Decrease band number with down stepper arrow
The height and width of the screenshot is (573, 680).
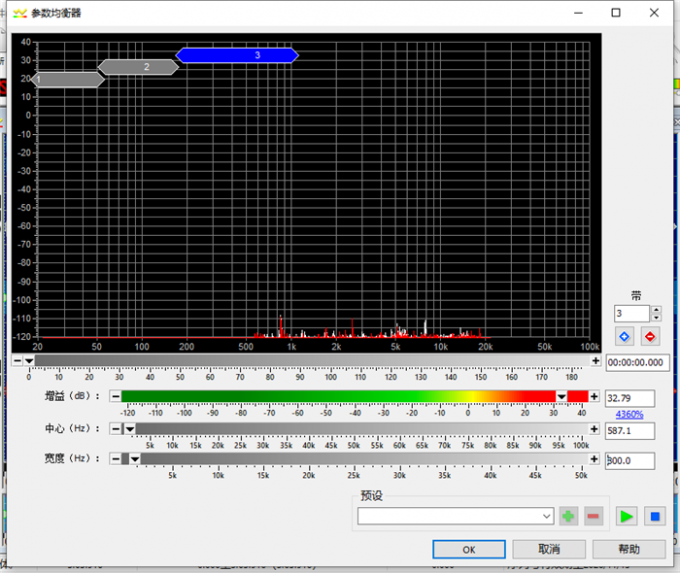tap(656, 318)
